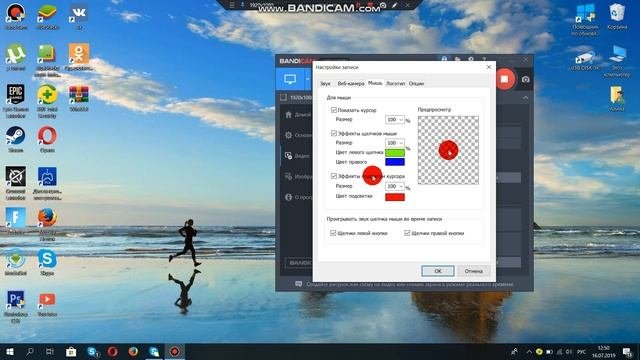Uncheck the Показать курсор checkbox
This screenshot has width=640, height=360.
tap(334, 110)
